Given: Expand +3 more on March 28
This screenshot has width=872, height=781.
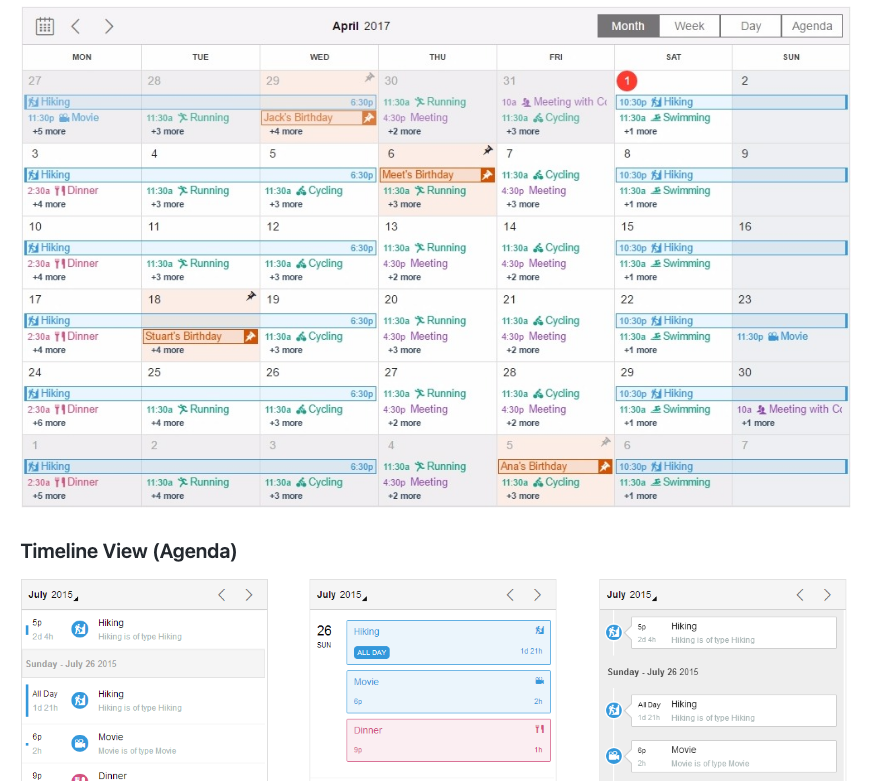Looking at the screenshot, I should tap(167, 132).
